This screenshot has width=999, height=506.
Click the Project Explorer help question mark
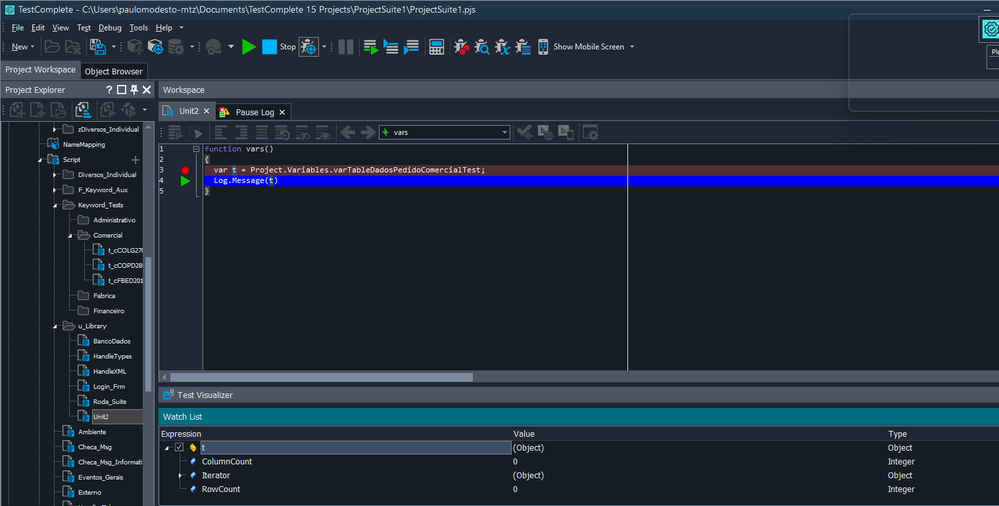coord(109,90)
